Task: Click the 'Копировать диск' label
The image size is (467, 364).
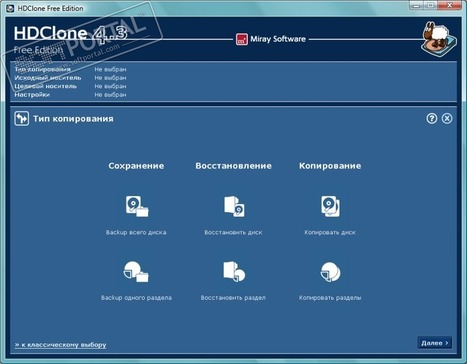Action: click(330, 232)
